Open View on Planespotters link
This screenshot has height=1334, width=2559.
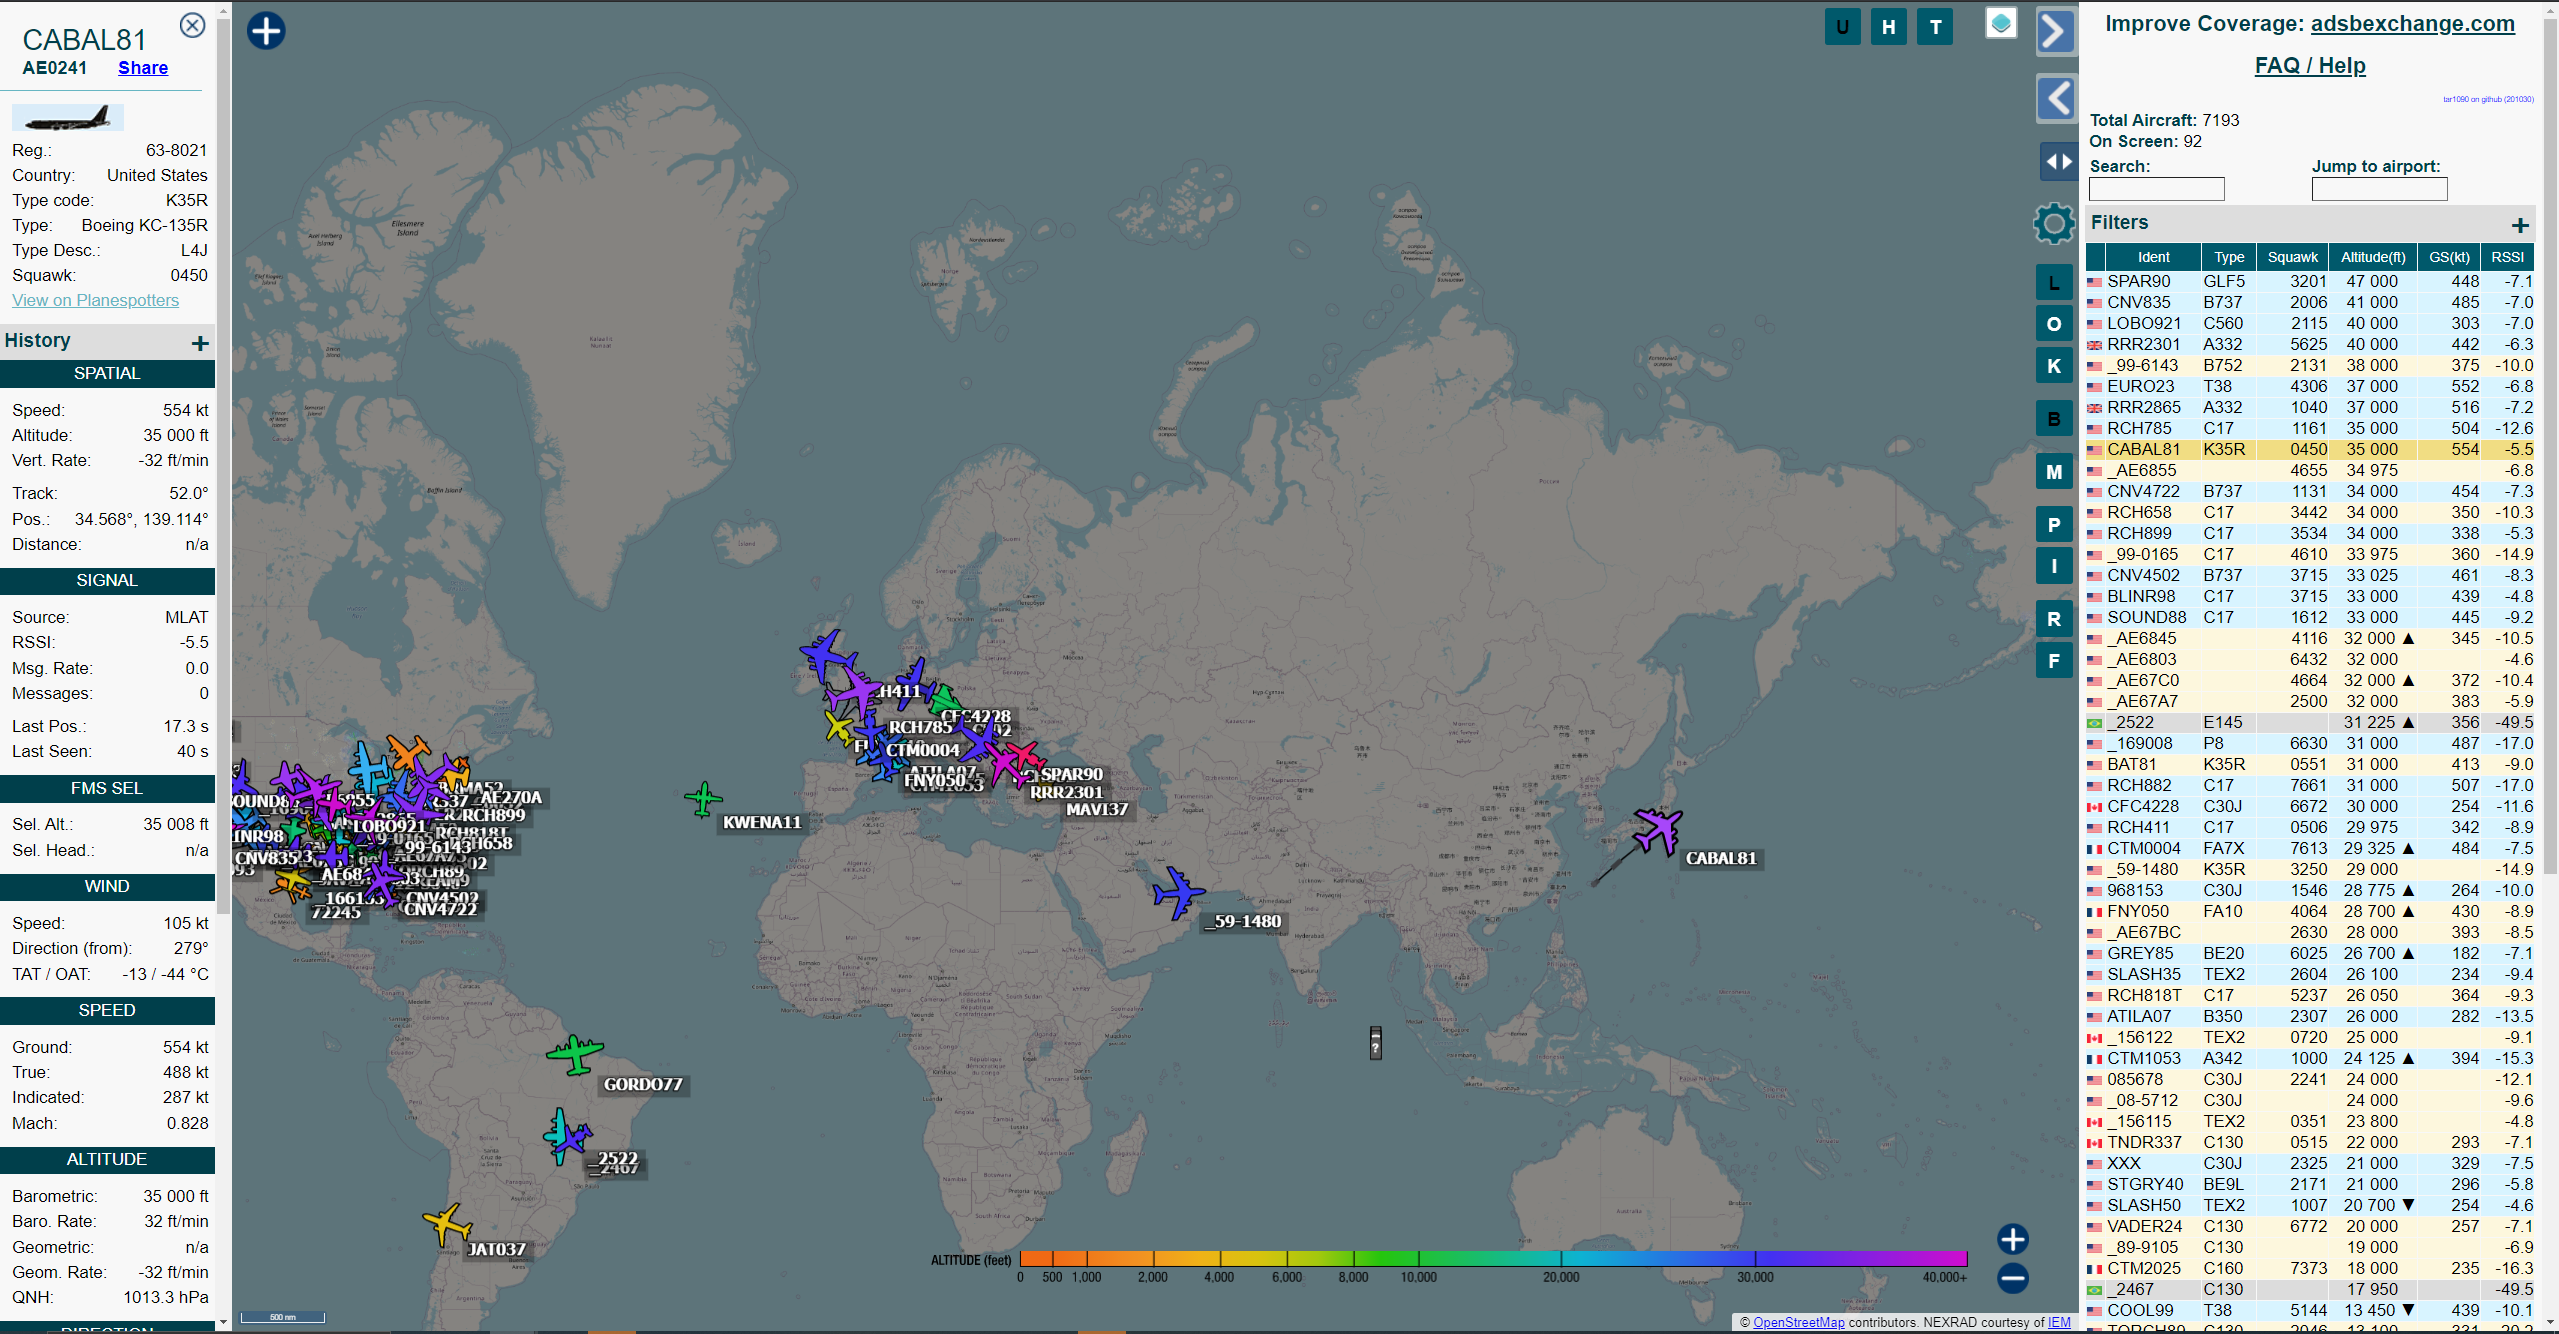(95, 300)
